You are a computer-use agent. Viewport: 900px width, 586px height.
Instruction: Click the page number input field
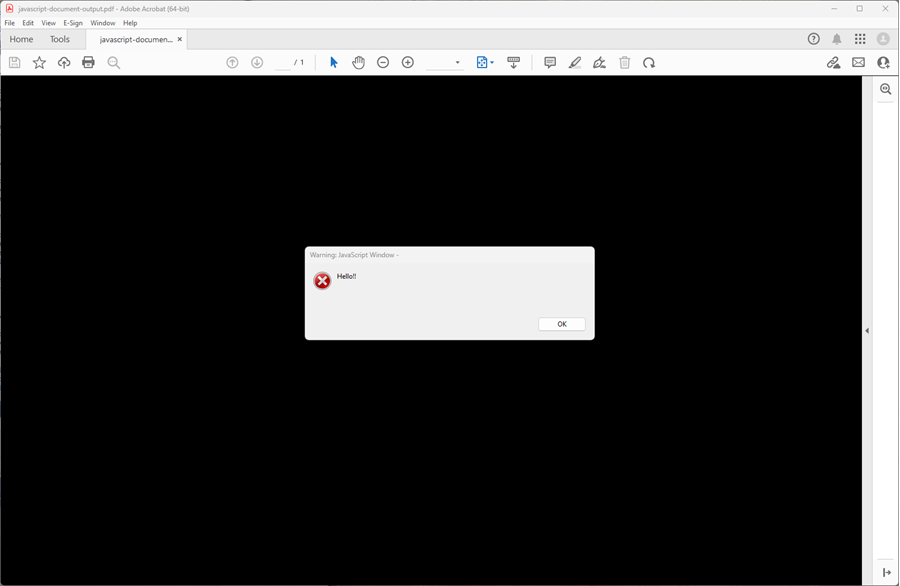click(x=283, y=62)
